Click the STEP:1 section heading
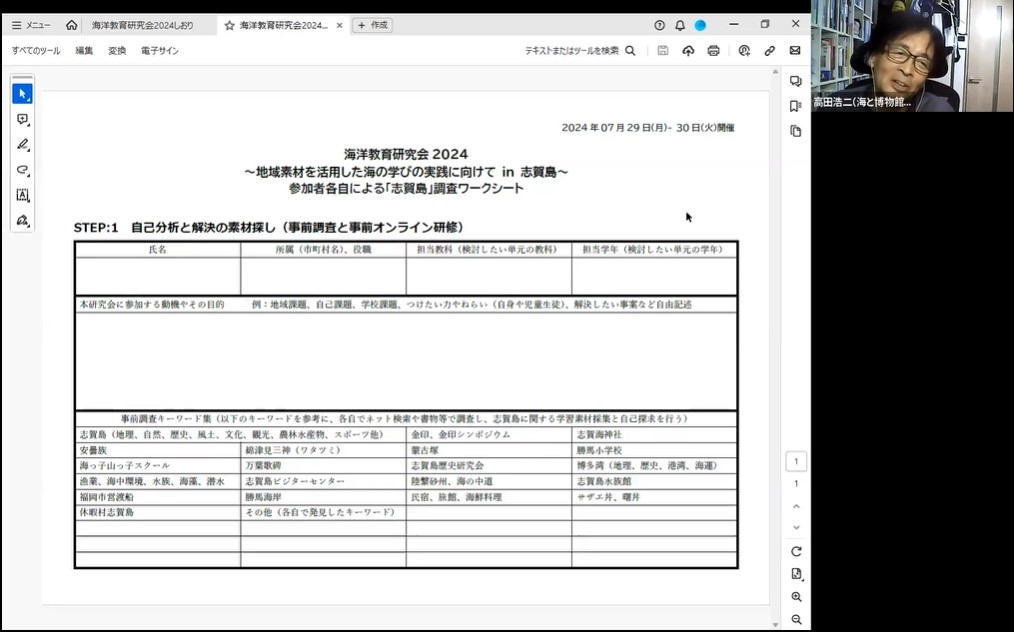 269,228
